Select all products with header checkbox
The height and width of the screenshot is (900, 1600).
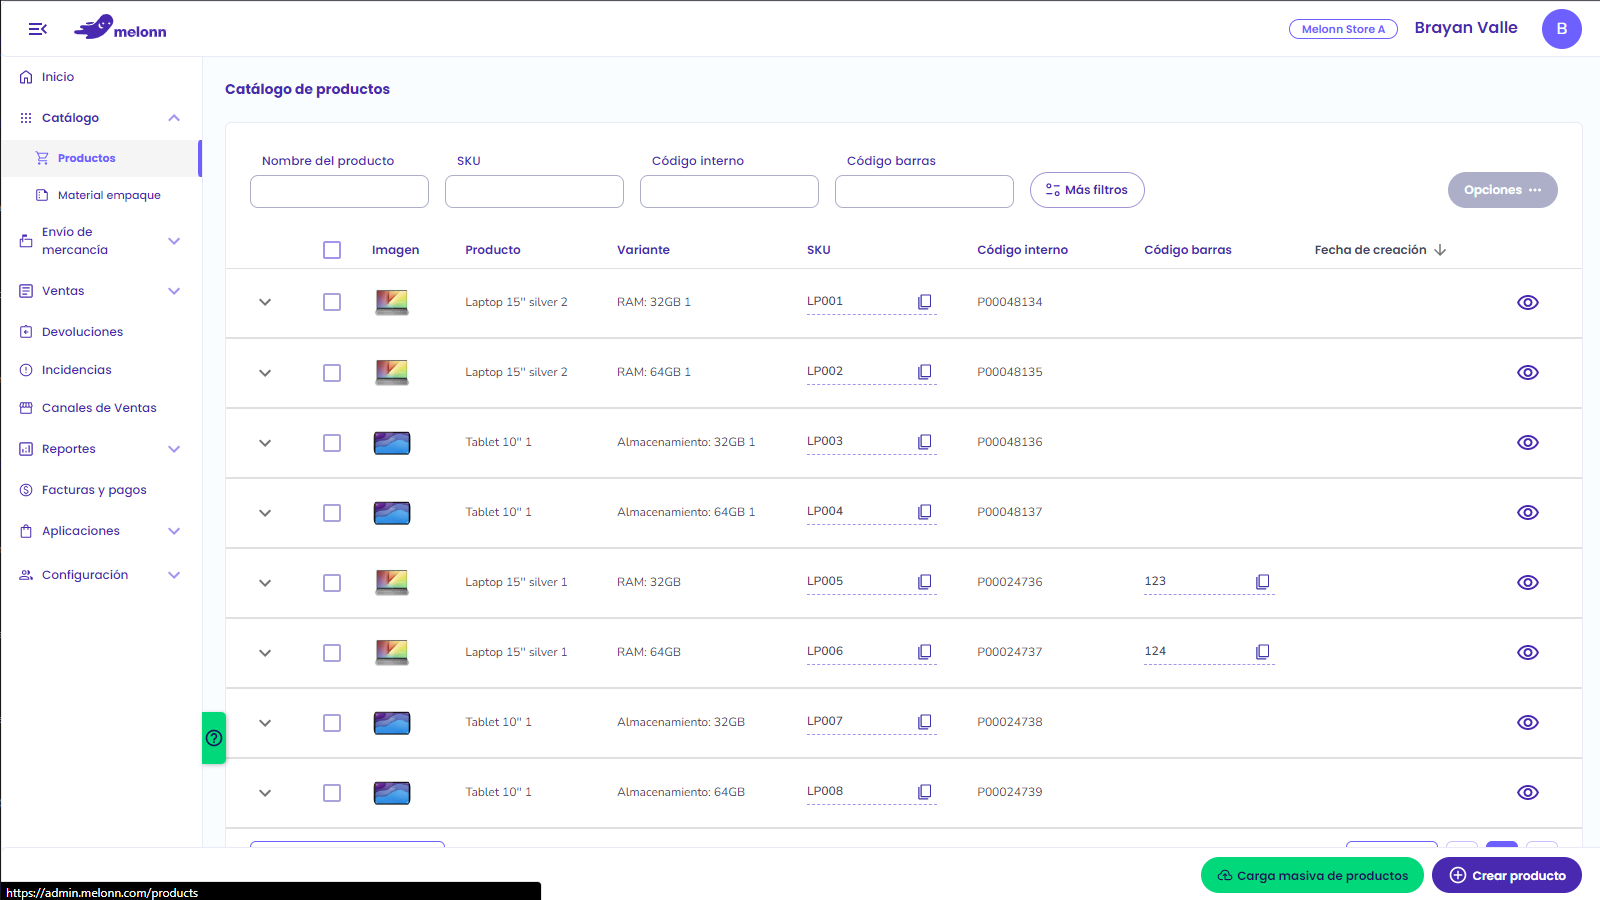332,250
